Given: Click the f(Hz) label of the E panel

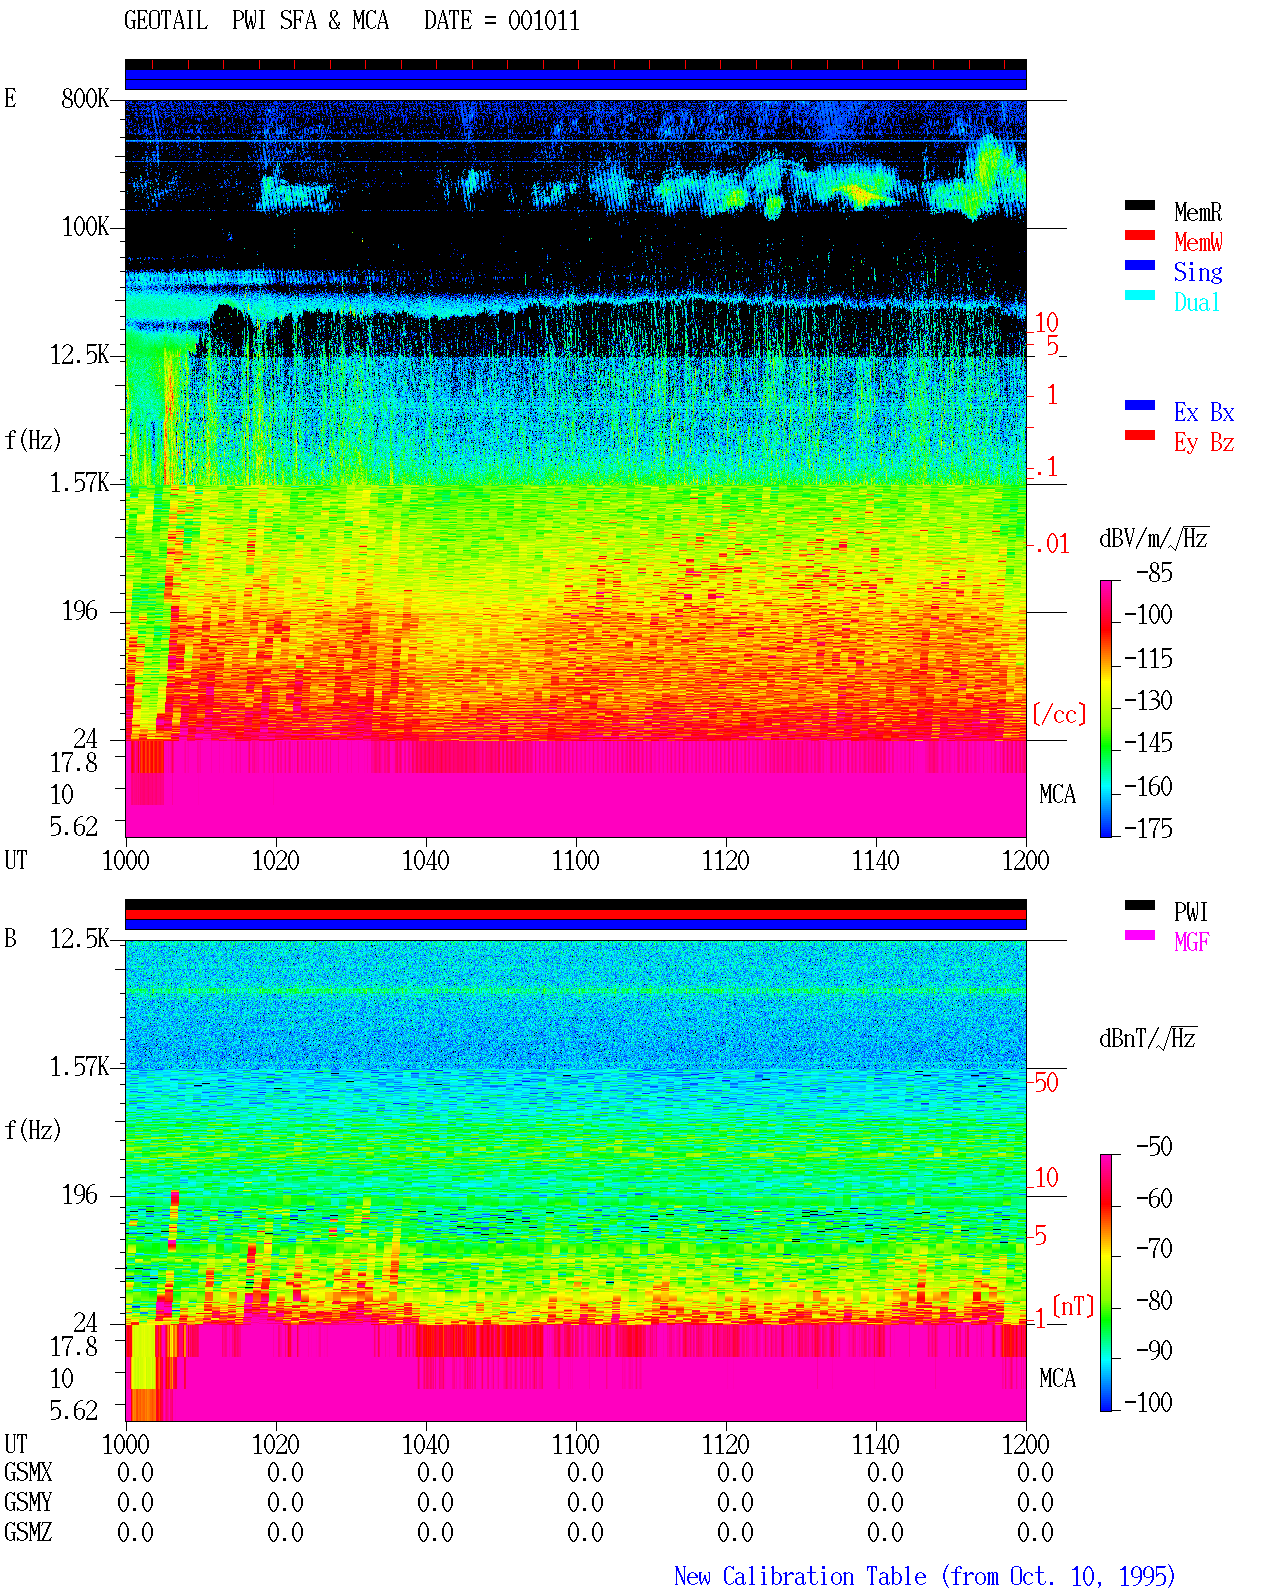Looking at the screenshot, I should 33,440.
